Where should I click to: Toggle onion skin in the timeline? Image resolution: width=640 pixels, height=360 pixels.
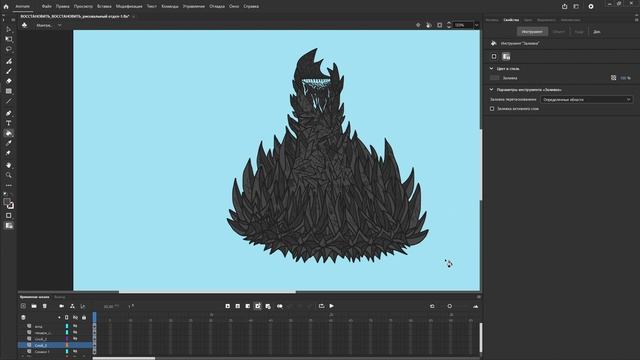coord(280,306)
